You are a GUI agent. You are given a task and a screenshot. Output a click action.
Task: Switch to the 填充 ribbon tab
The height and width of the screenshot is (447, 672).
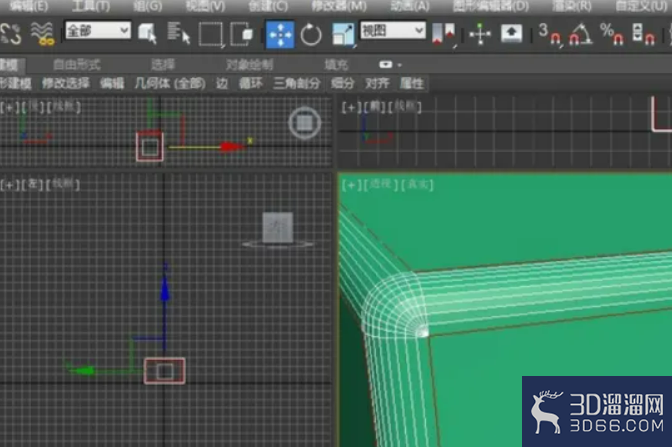pos(336,65)
